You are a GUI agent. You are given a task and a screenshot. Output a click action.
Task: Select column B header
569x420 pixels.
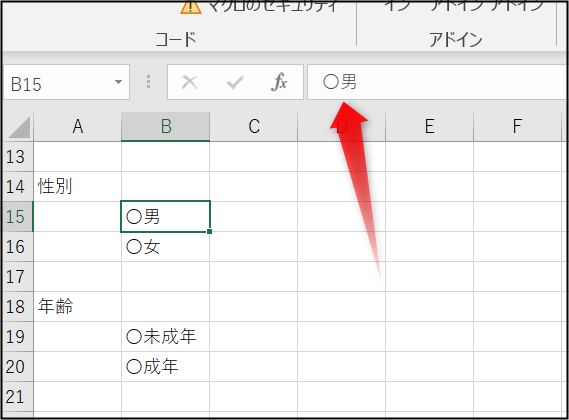tap(165, 127)
